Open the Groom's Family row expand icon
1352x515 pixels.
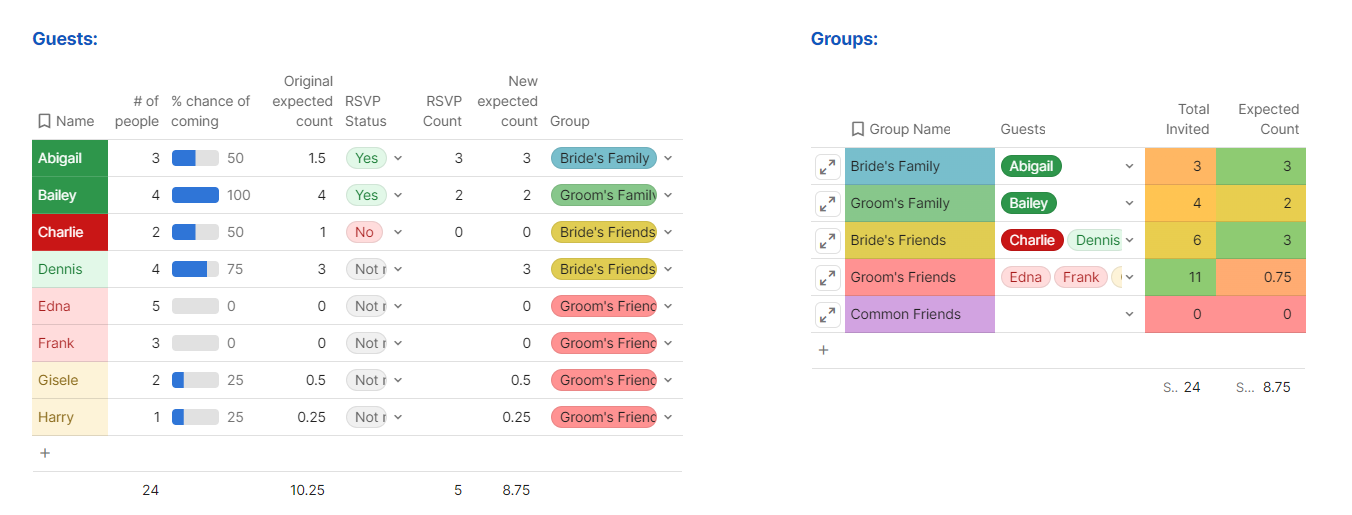pos(827,204)
